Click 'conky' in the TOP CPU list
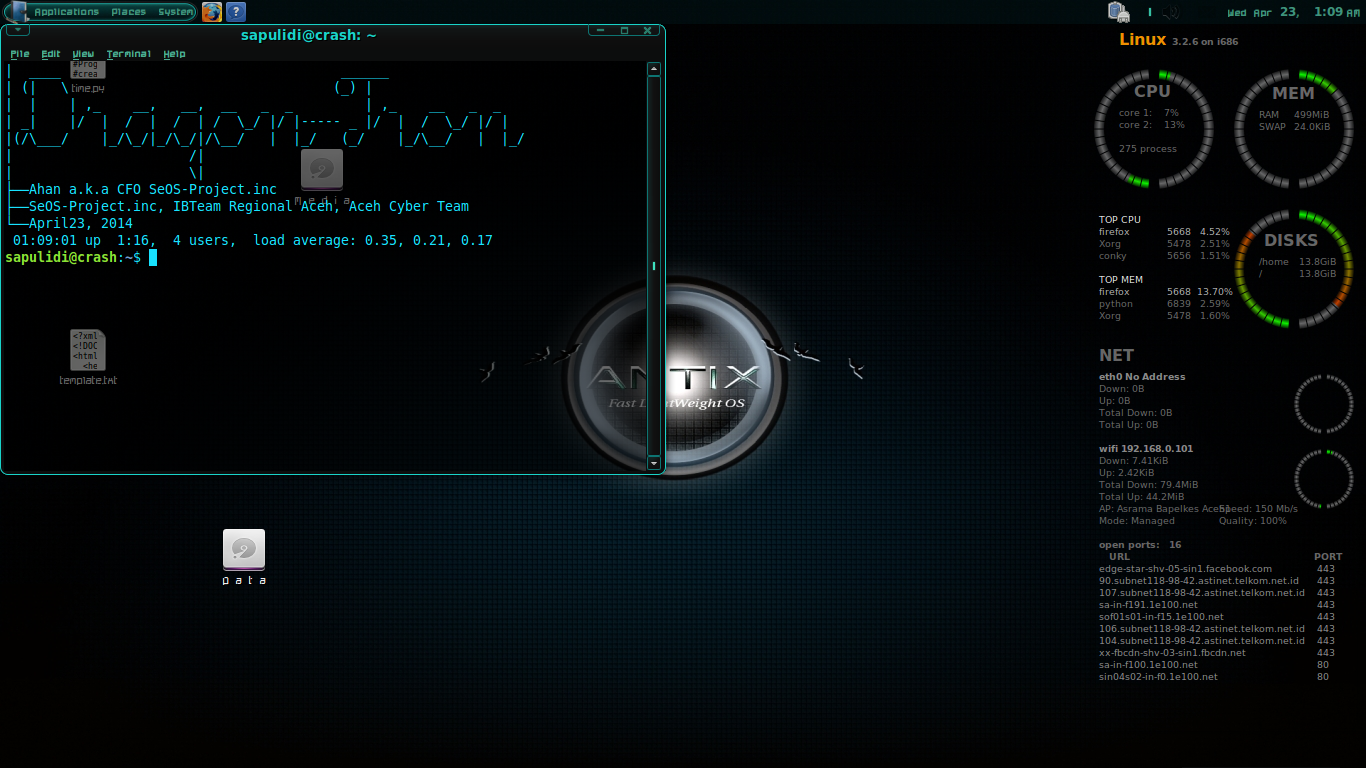This screenshot has height=768, width=1366. tap(1113, 256)
